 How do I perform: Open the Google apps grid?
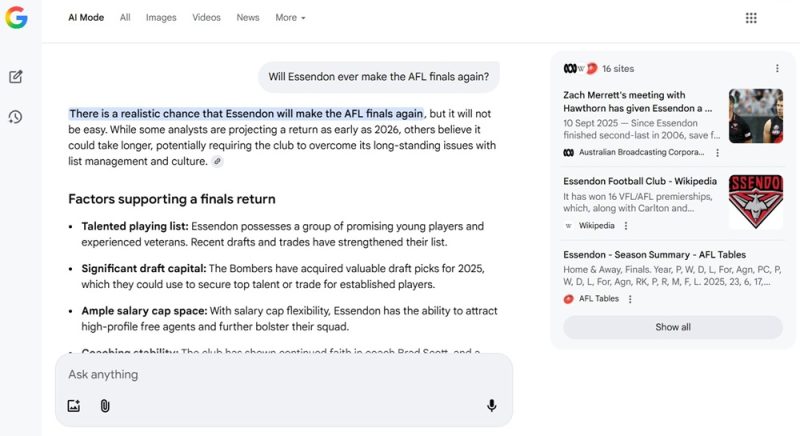751,17
